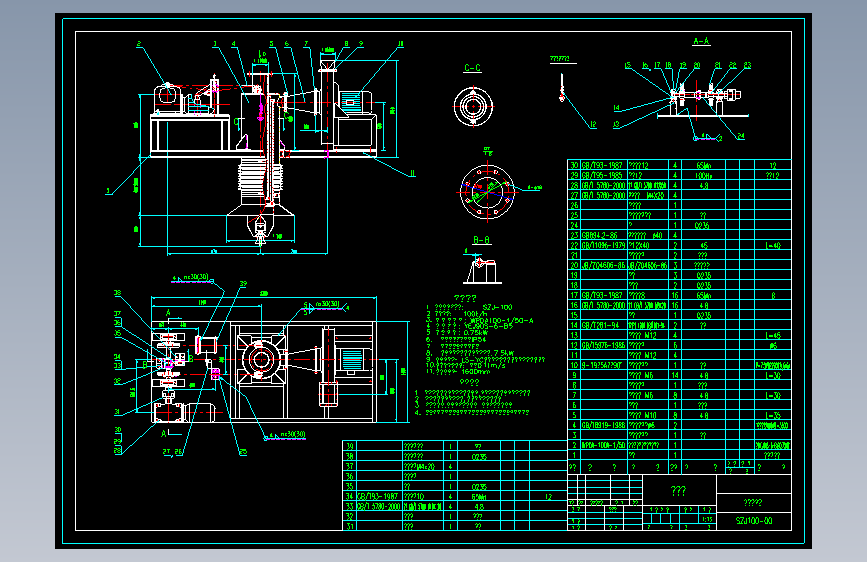The image size is (867, 562).
Task: Click the row number 39 in parts list
Action: coord(349,446)
